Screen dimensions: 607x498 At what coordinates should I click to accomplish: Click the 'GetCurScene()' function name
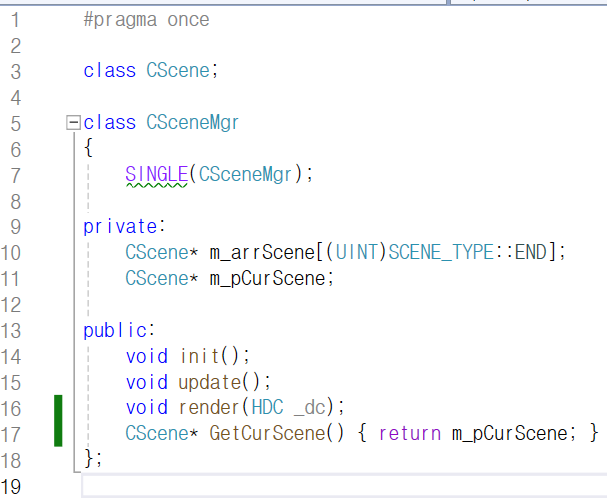[x=276, y=433]
